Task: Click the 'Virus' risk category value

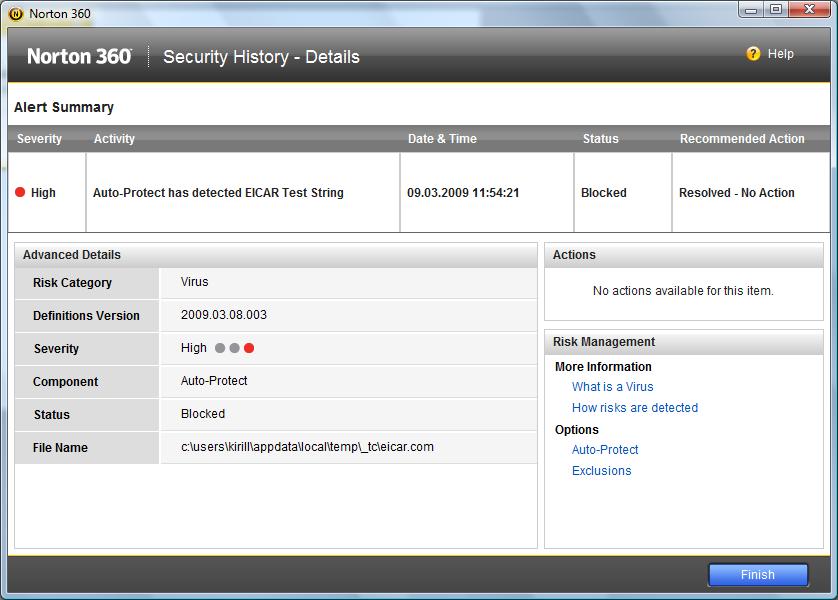Action: coord(195,282)
